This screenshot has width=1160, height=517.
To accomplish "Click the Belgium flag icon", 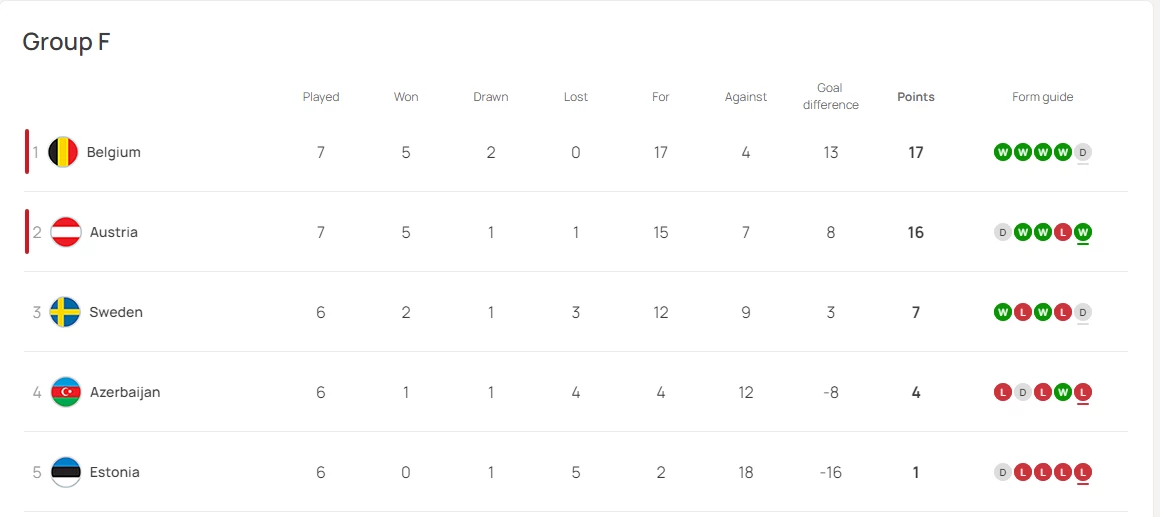I will click(x=63, y=152).
